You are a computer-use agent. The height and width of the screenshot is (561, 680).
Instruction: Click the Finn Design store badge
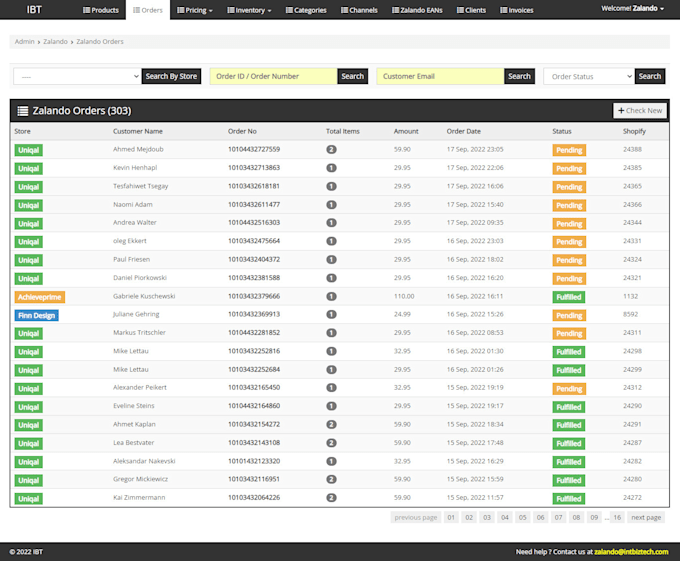tap(36, 316)
